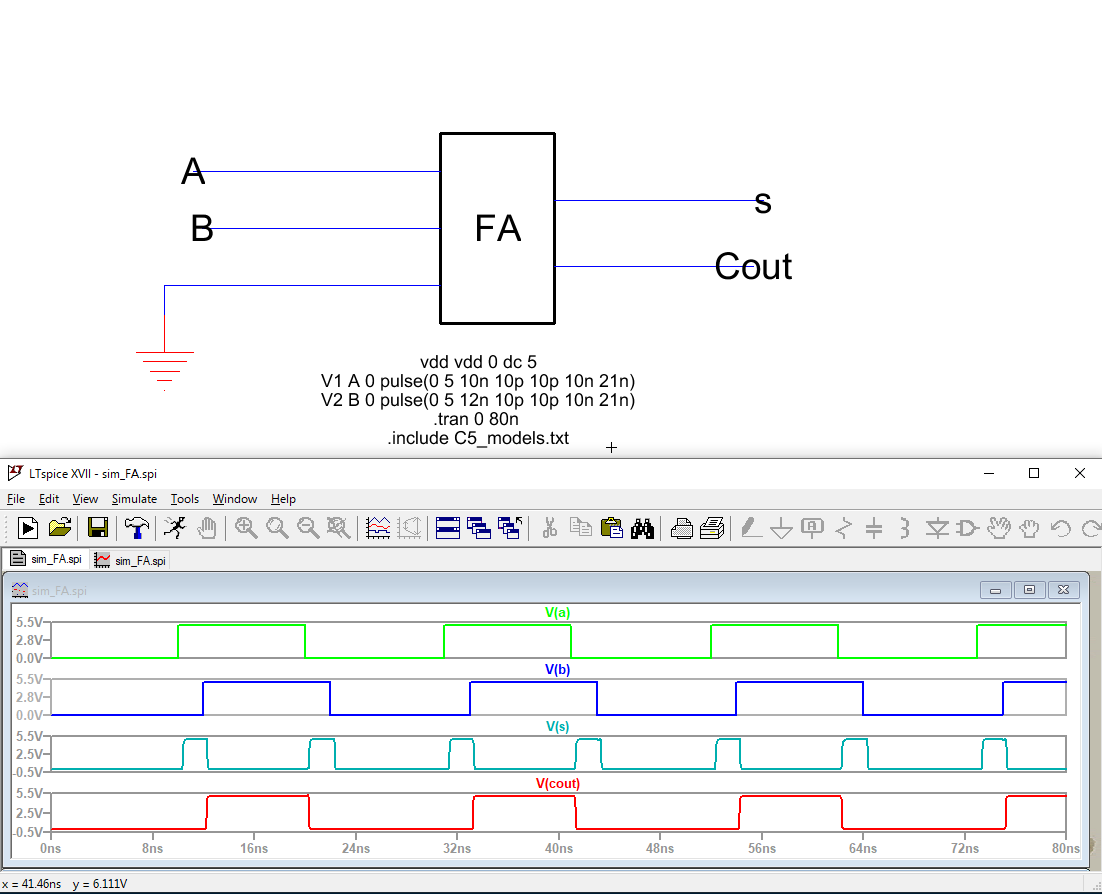The image size is (1102, 894).
Task: Click the Zoom In magnifier icon
Action: (x=246, y=528)
